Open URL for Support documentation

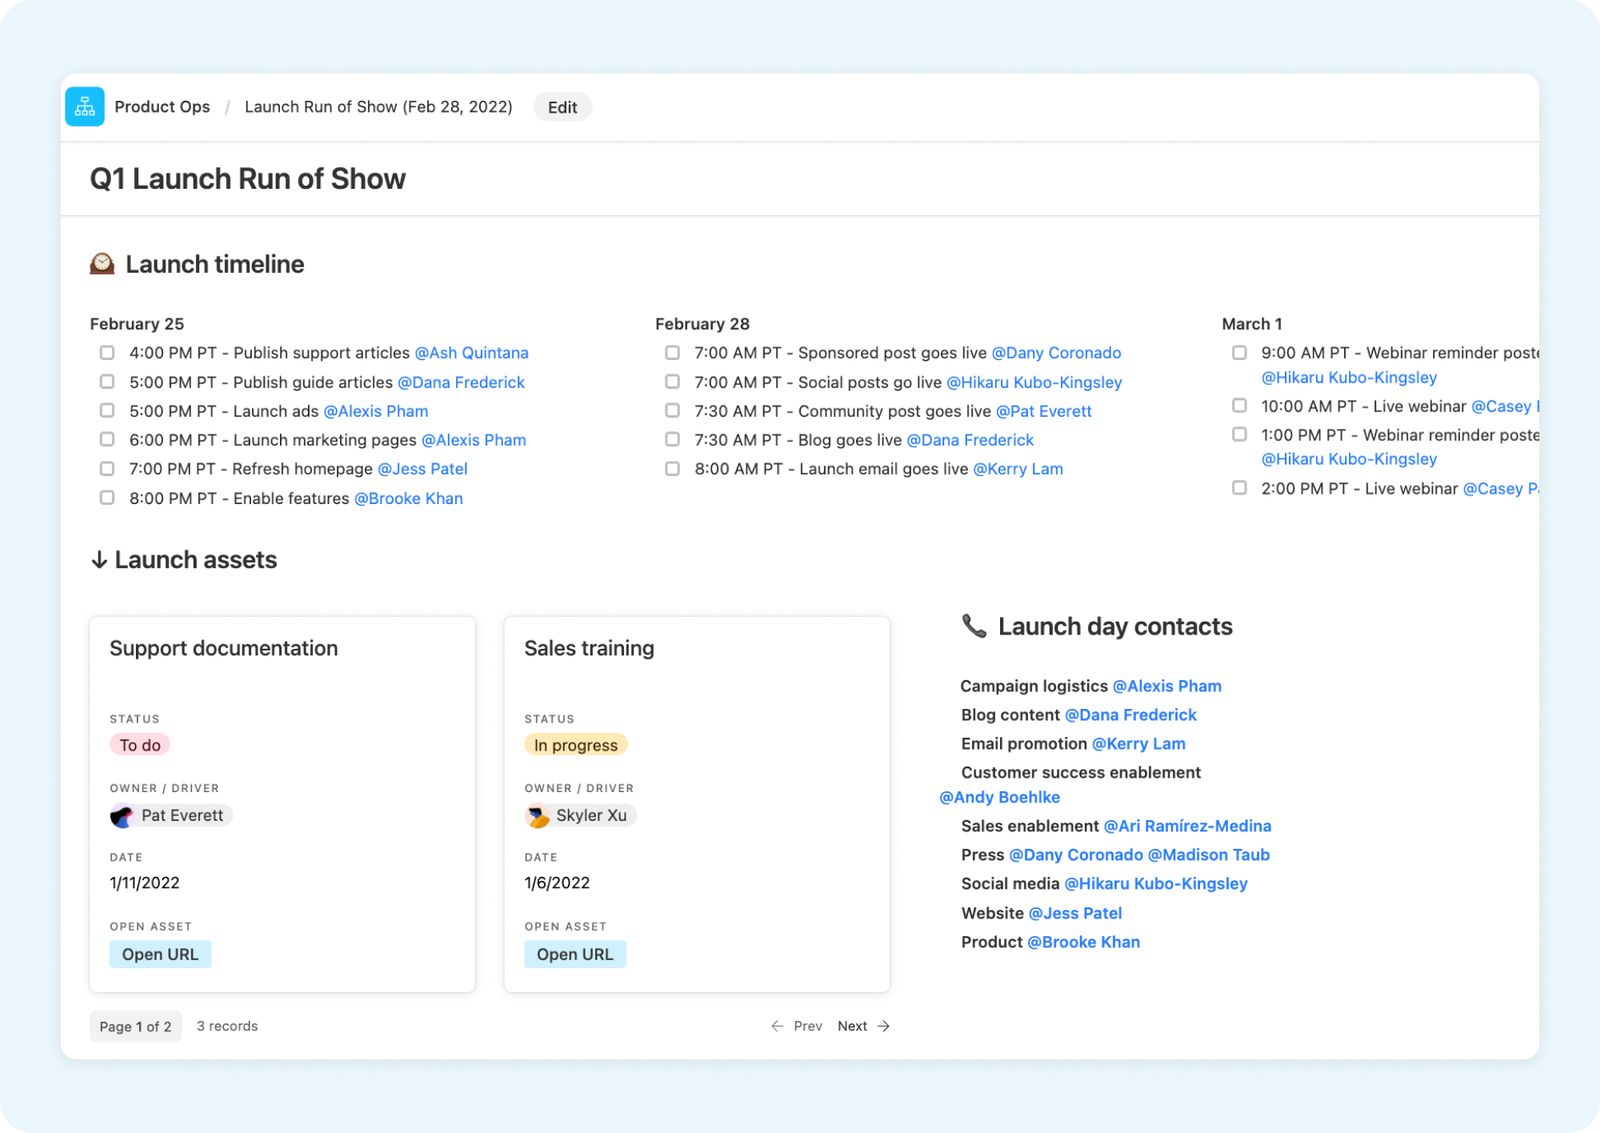point(160,954)
